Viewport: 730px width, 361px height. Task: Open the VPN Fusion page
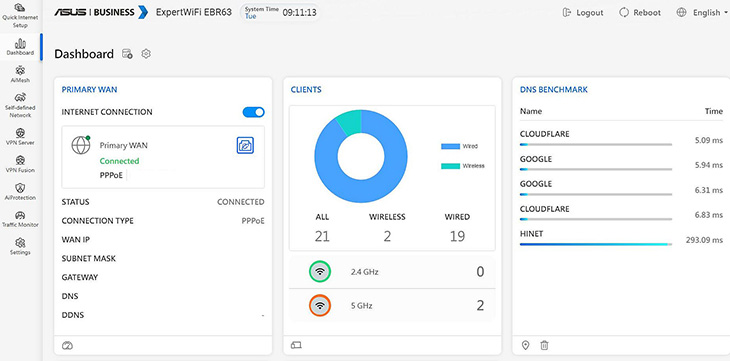pyautogui.click(x=20, y=164)
